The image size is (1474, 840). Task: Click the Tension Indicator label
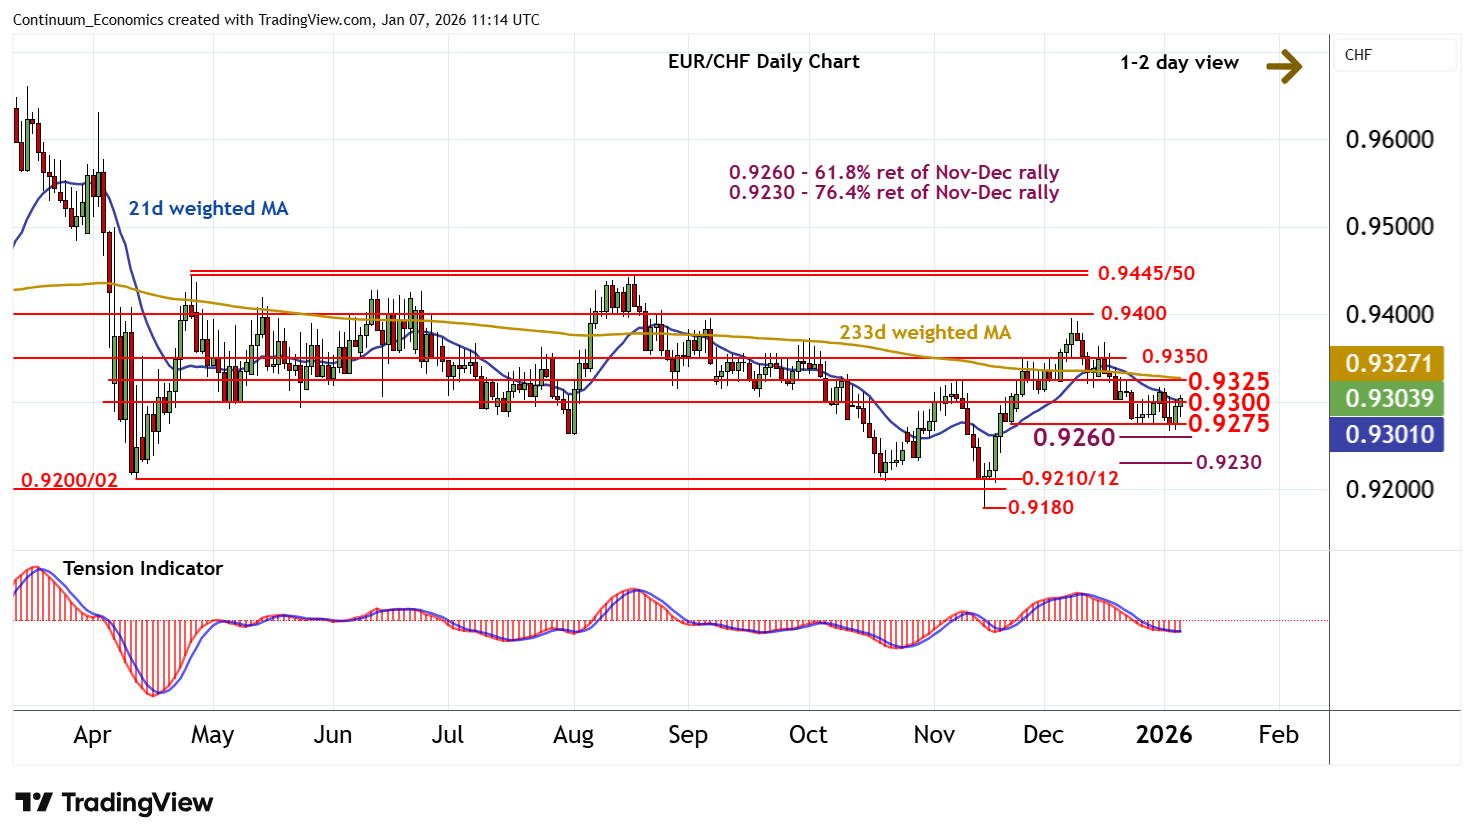coord(142,568)
